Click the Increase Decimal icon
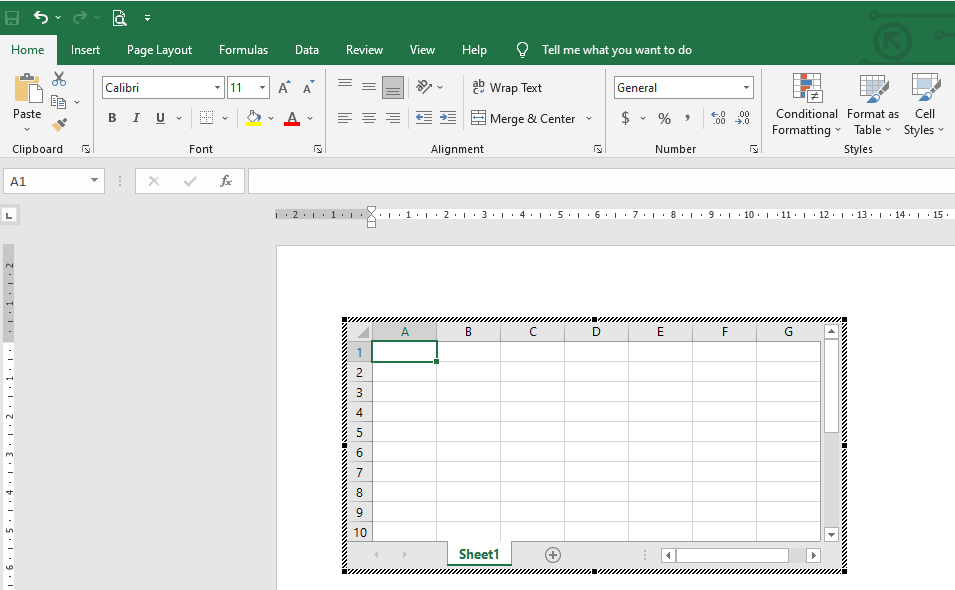Screen dimensions: 955x590 (718, 118)
